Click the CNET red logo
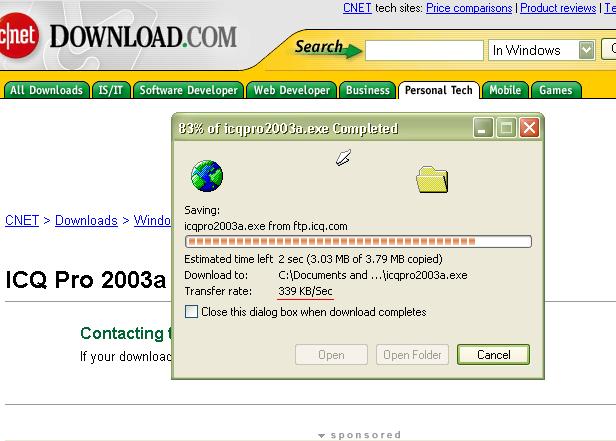The image size is (616, 441). [18, 35]
